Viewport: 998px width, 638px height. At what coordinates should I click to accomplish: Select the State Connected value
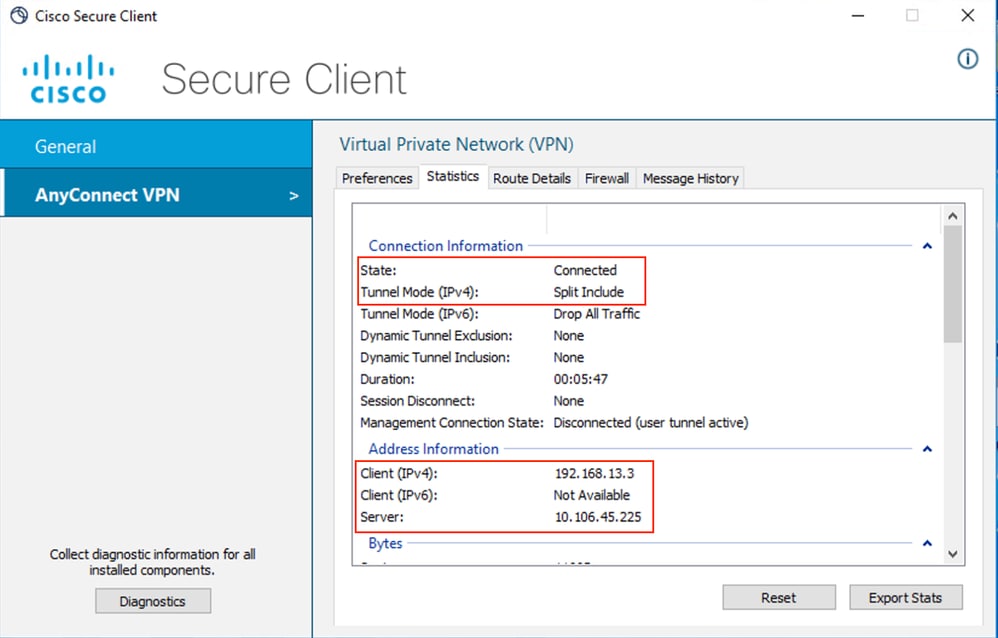[x=585, y=270]
